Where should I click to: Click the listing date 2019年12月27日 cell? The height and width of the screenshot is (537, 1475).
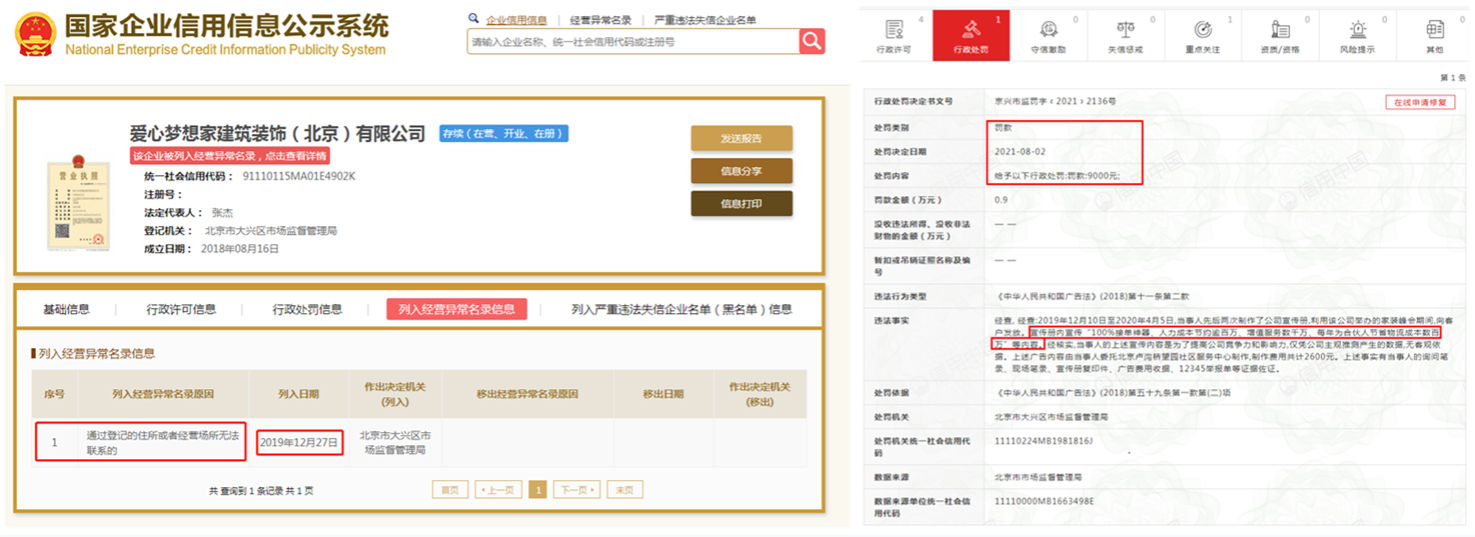[x=299, y=442]
